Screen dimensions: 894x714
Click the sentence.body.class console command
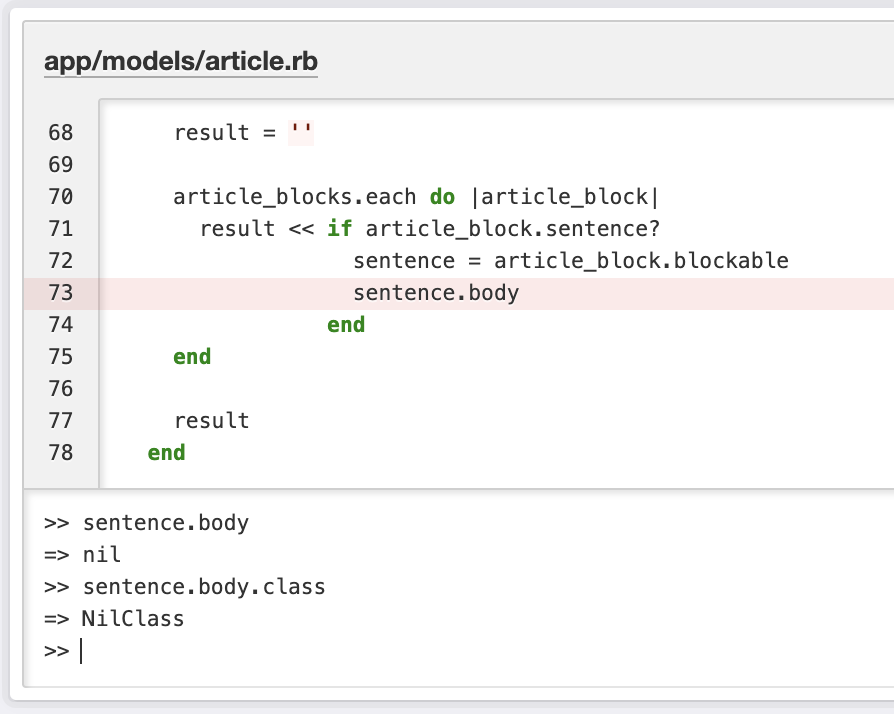pos(204,587)
